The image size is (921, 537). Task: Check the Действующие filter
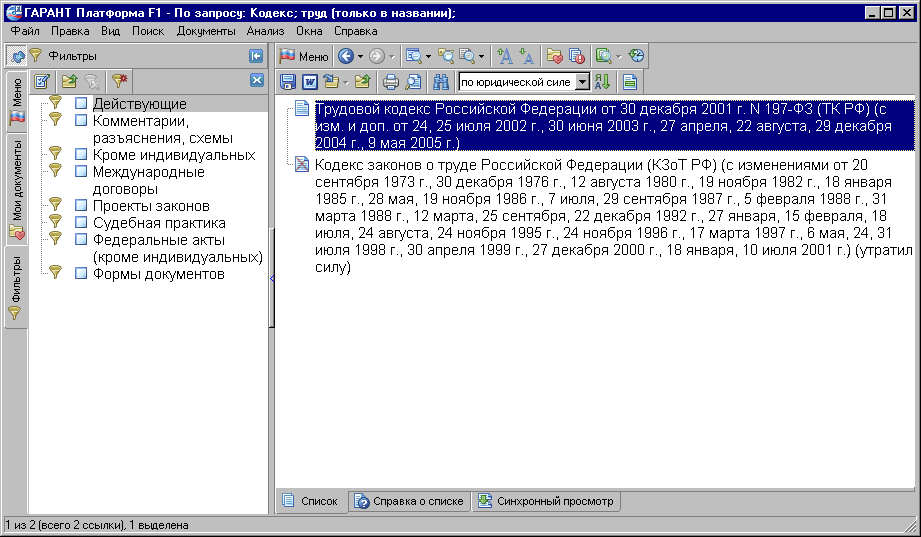(81, 103)
